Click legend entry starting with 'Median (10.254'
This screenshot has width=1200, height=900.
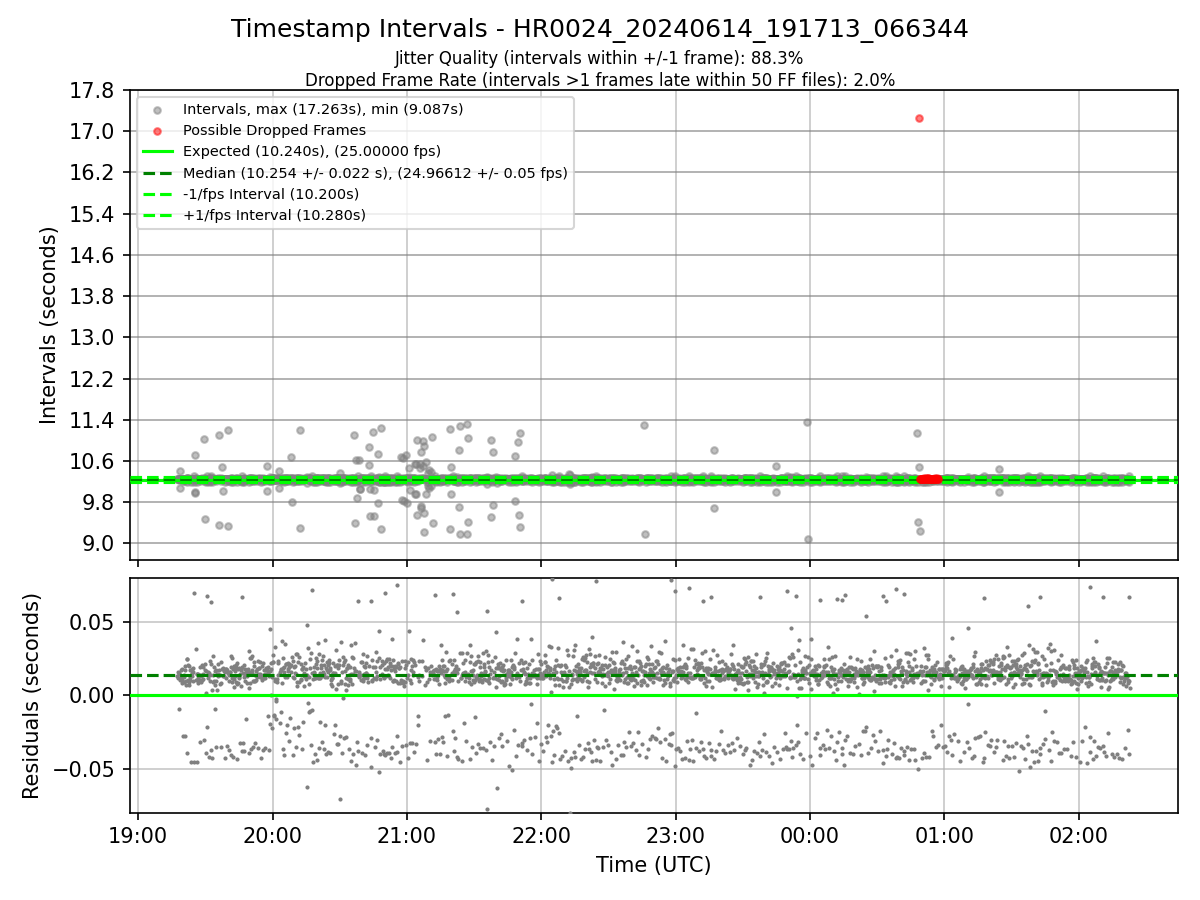375,173
